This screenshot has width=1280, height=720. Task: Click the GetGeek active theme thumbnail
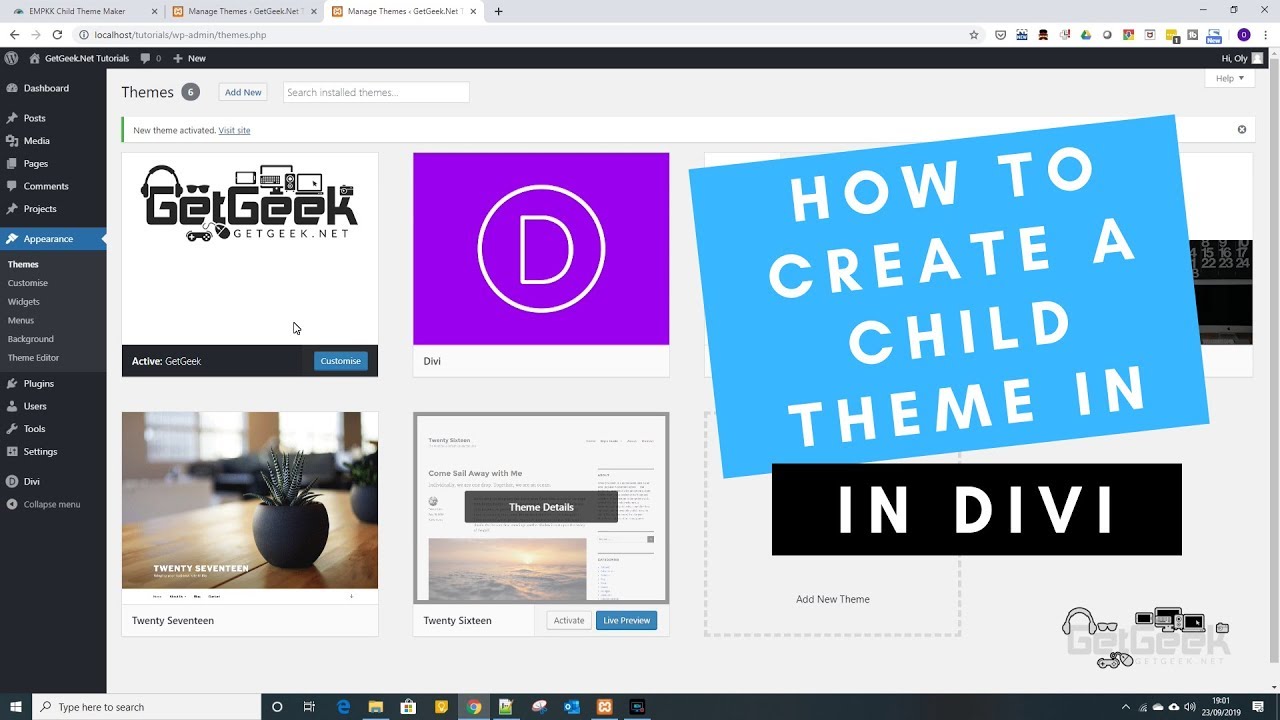tap(250, 249)
